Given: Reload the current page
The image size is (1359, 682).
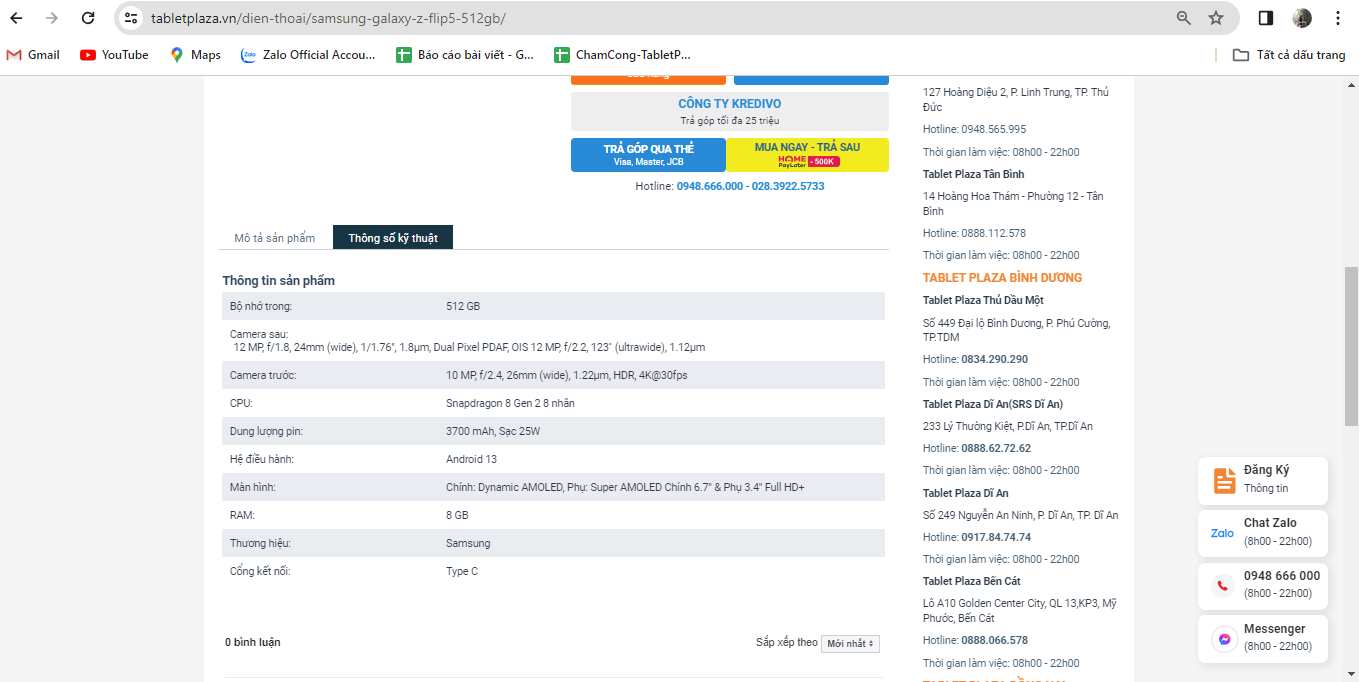Looking at the screenshot, I should 88,18.
